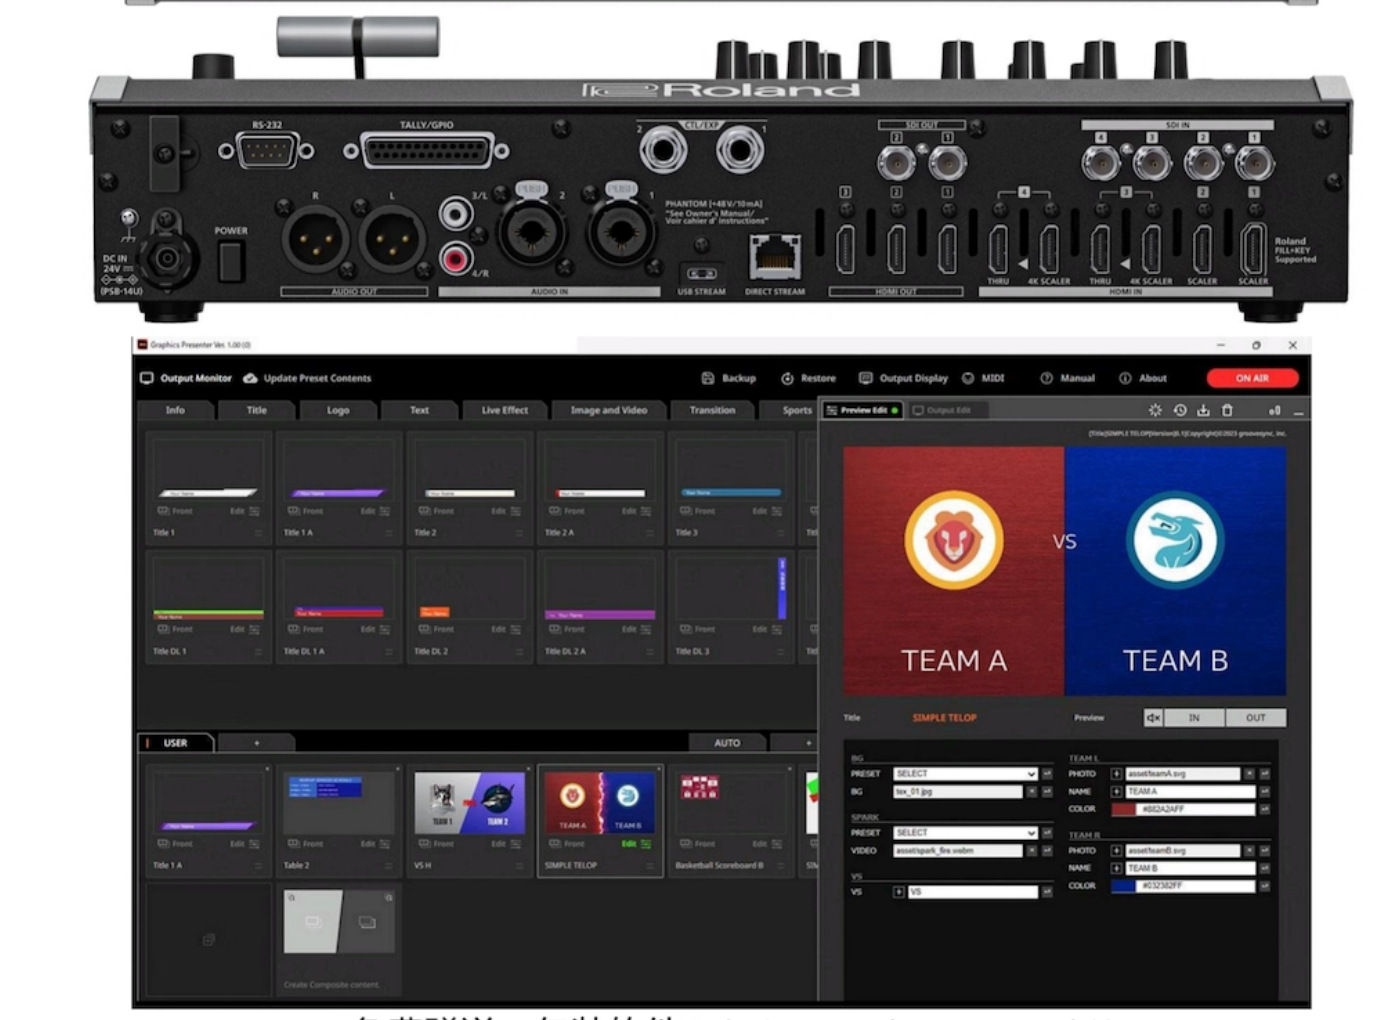Toggle Front layer on Basketball Scoreboard B card

click(x=697, y=844)
